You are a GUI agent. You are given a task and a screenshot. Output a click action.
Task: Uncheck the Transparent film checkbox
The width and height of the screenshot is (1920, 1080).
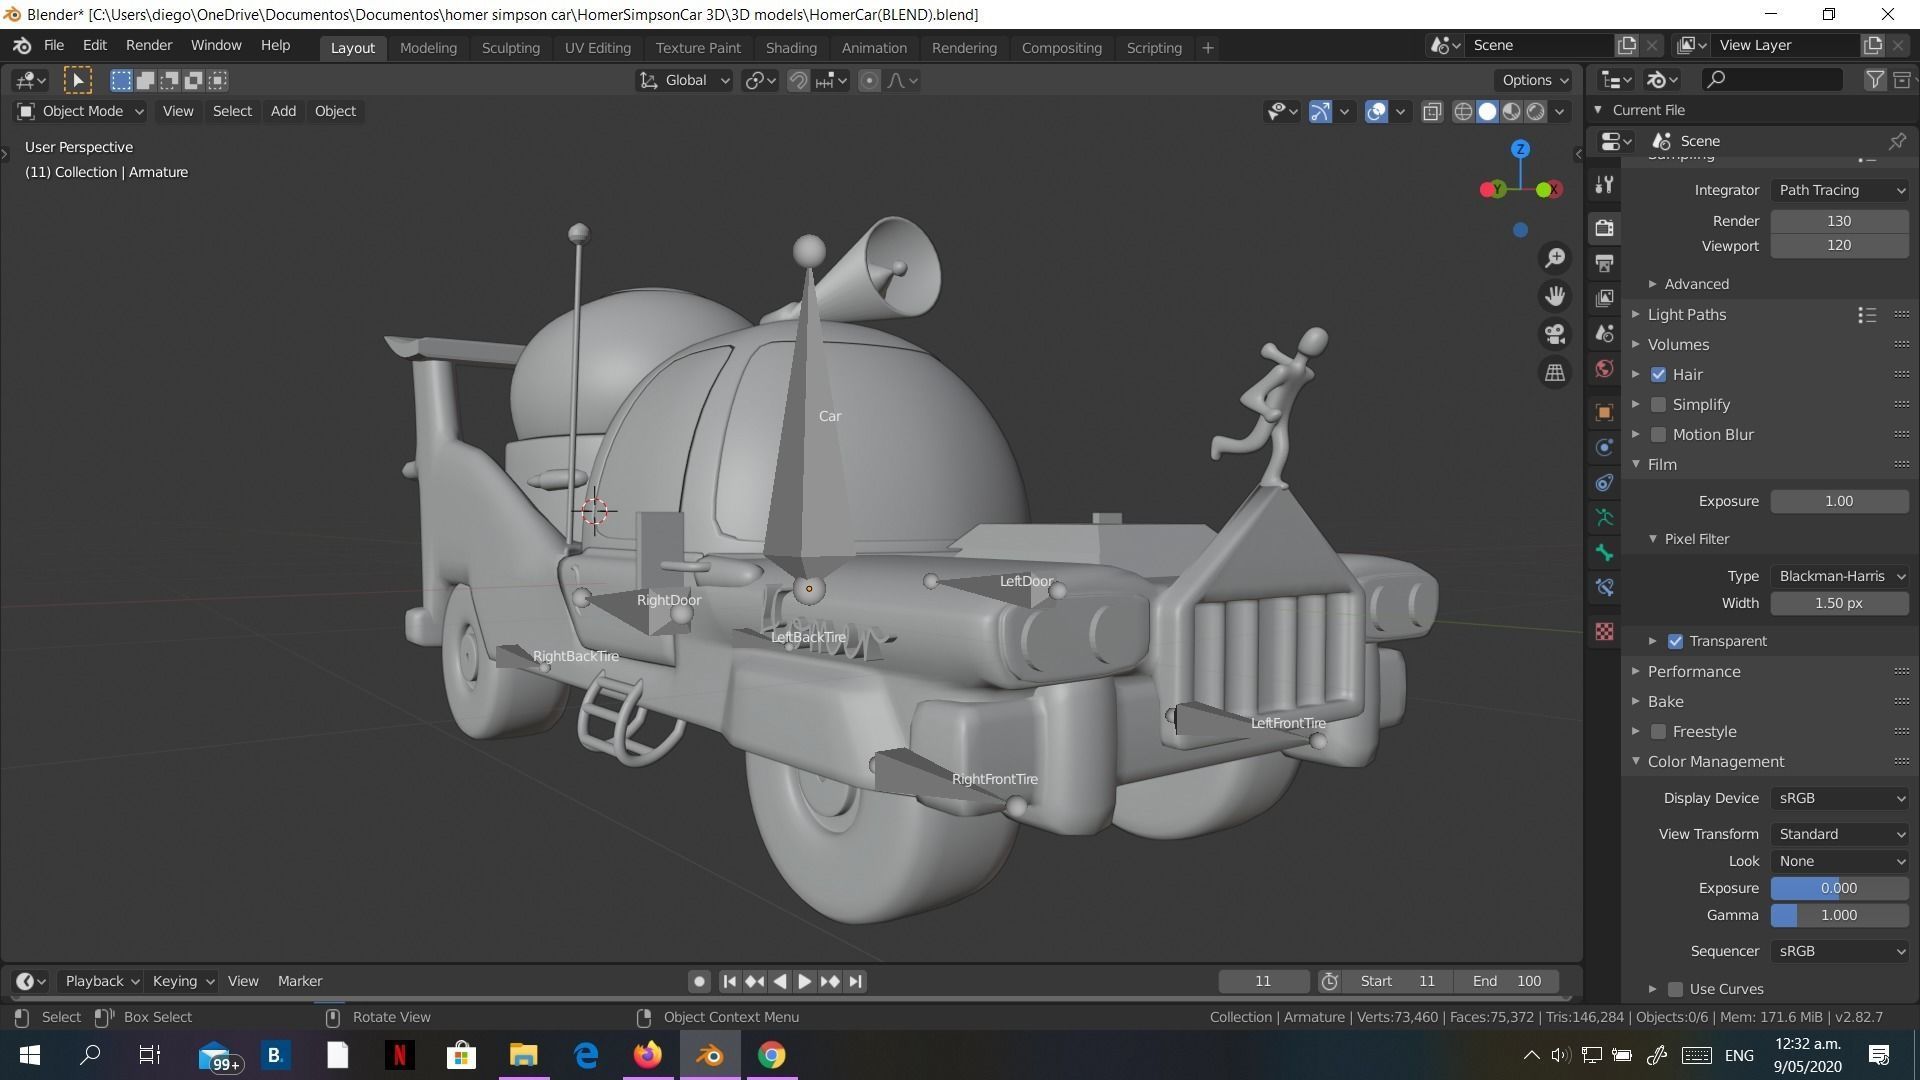pos(1676,641)
